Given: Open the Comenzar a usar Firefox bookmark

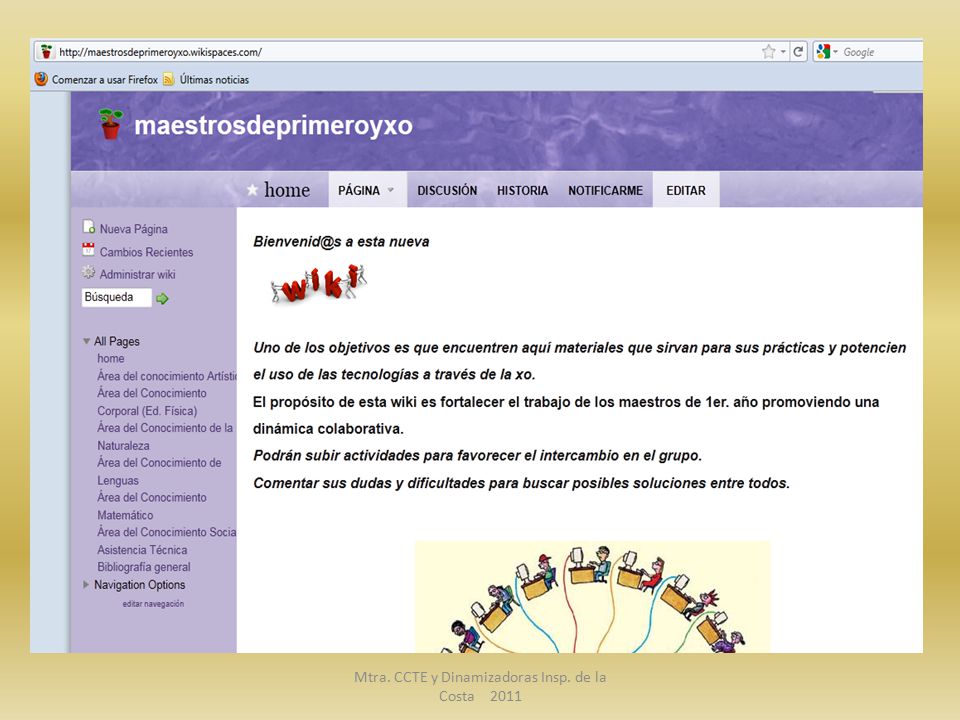Looking at the screenshot, I should [105, 80].
